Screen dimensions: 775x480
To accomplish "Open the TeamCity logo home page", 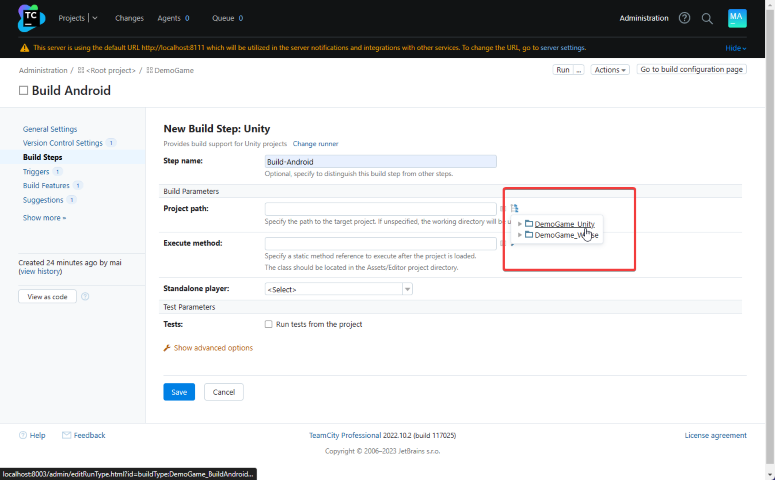I will (31, 18).
